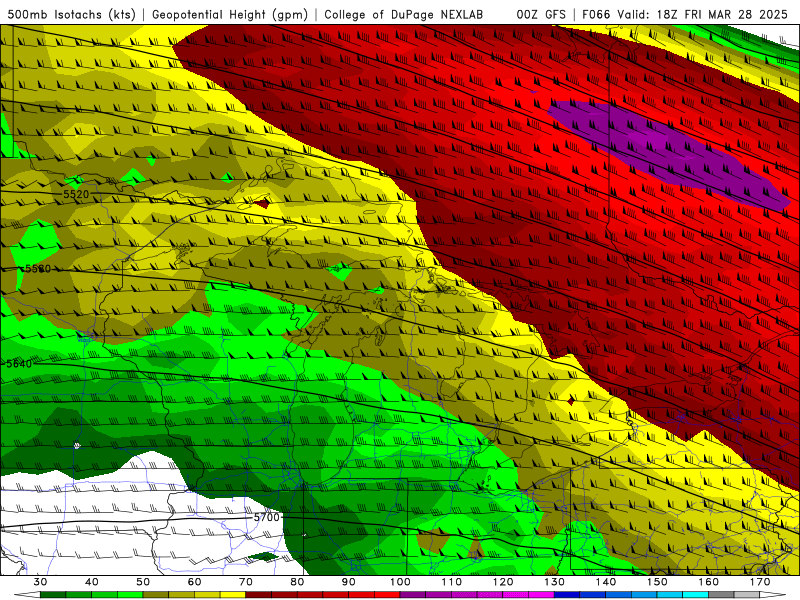Select the bright yellow swatch just before 70
This screenshot has height=600, width=800.
point(233,595)
